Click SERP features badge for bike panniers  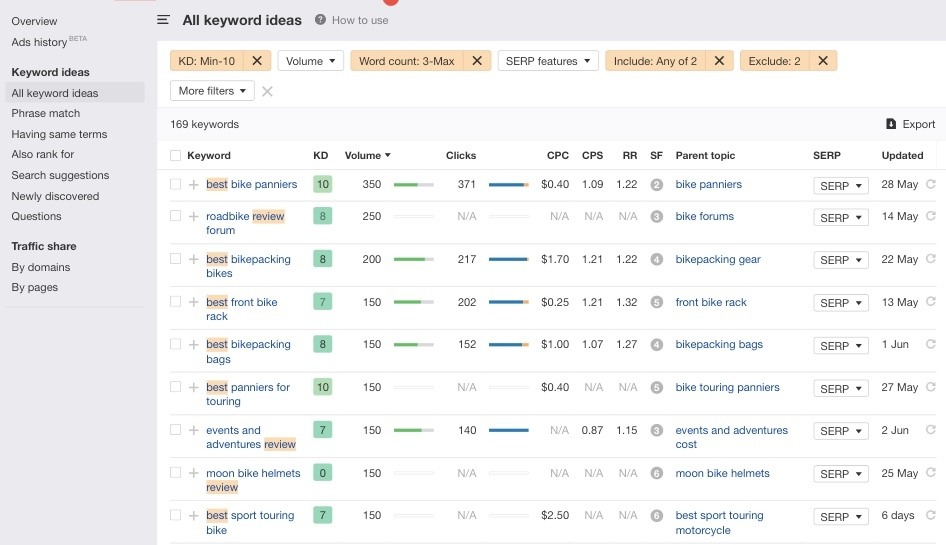[x=657, y=185]
